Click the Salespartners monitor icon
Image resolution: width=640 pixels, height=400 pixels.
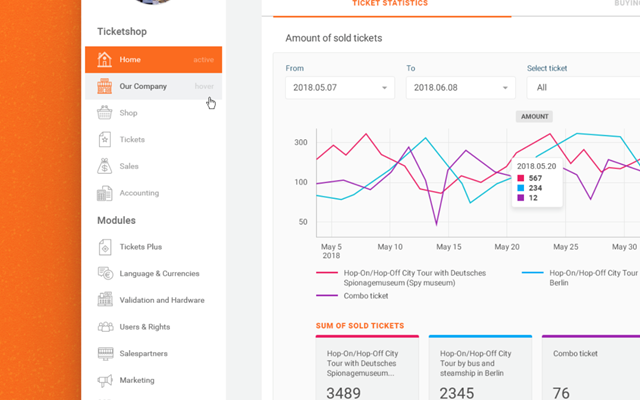tap(105, 353)
